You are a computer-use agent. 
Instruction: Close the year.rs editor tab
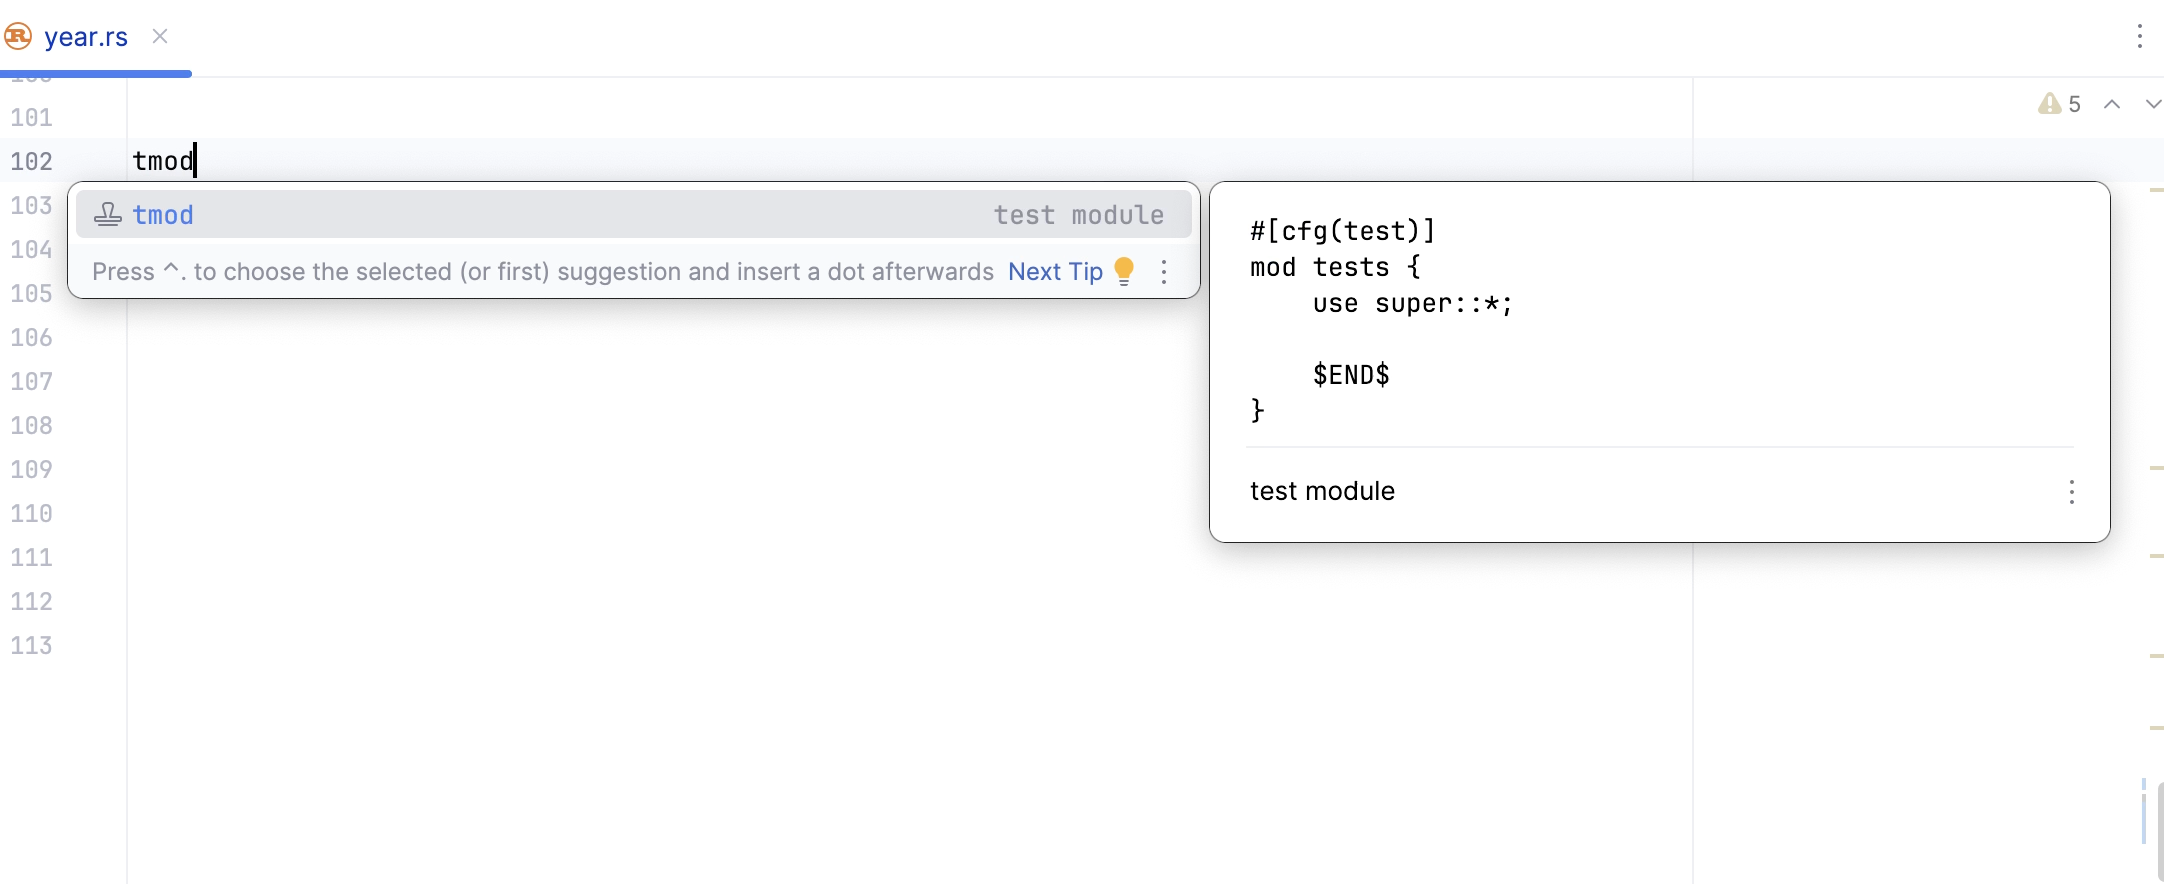[x=160, y=37]
